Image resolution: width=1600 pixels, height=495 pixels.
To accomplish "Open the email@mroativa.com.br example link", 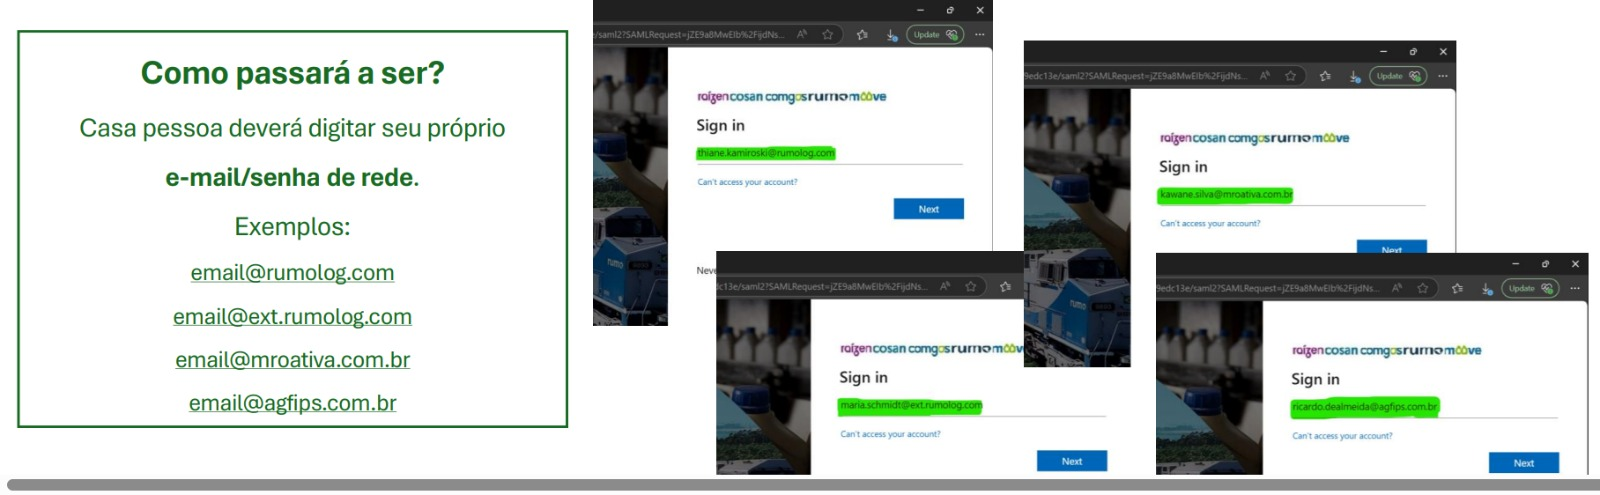I will point(292,360).
